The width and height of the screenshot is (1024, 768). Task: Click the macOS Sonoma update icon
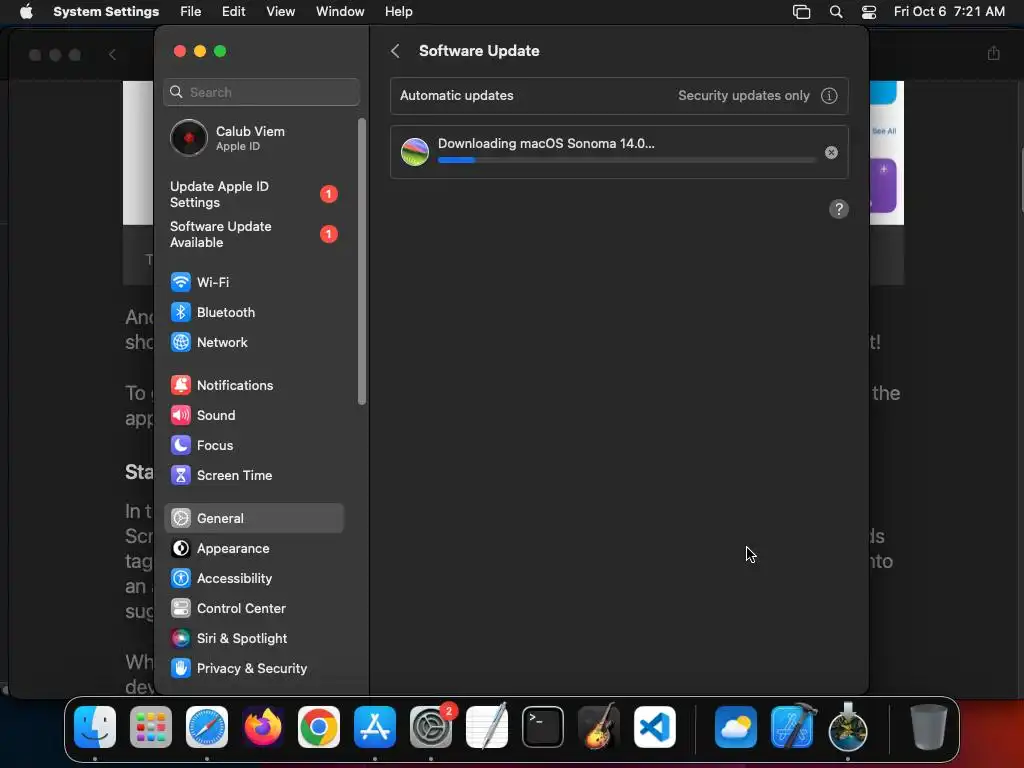pos(415,152)
